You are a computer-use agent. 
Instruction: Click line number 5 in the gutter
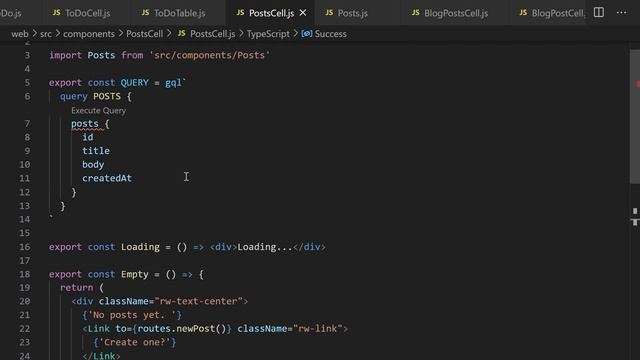tap(27, 82)
